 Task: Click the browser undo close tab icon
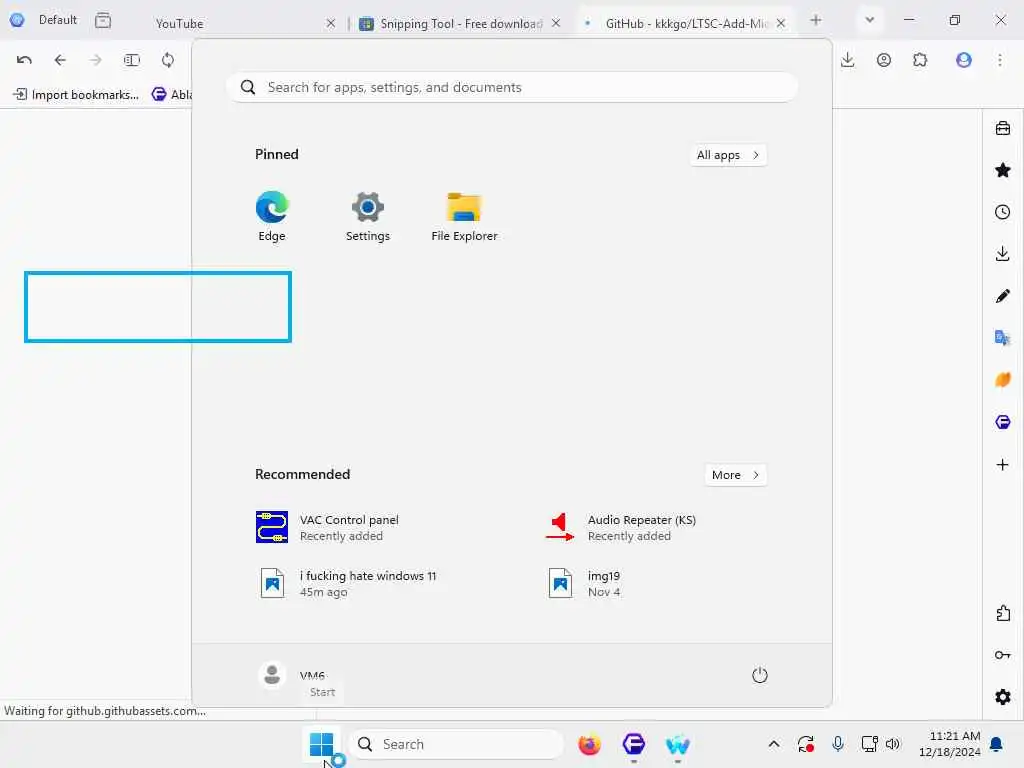tap(24, 60)
